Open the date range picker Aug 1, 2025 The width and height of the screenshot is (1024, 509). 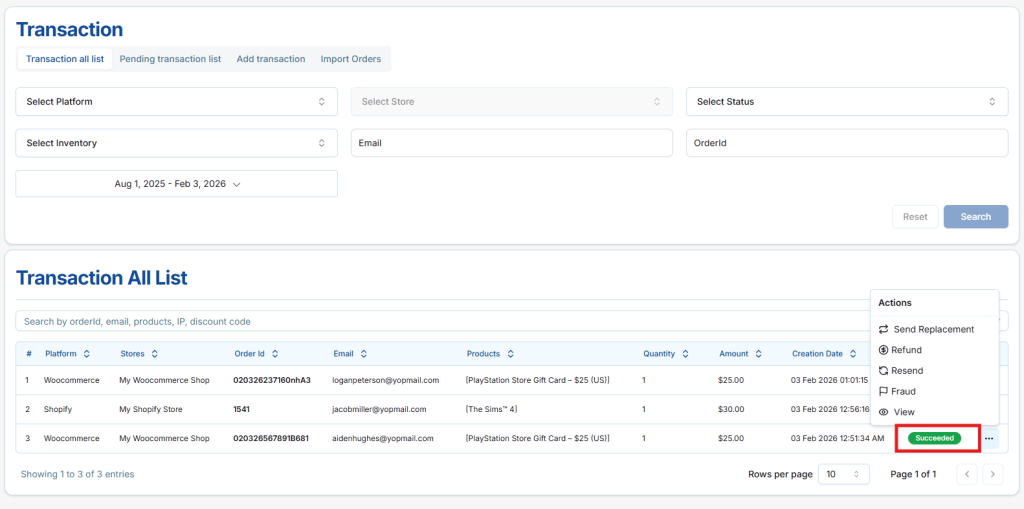[x=176, y=184]
